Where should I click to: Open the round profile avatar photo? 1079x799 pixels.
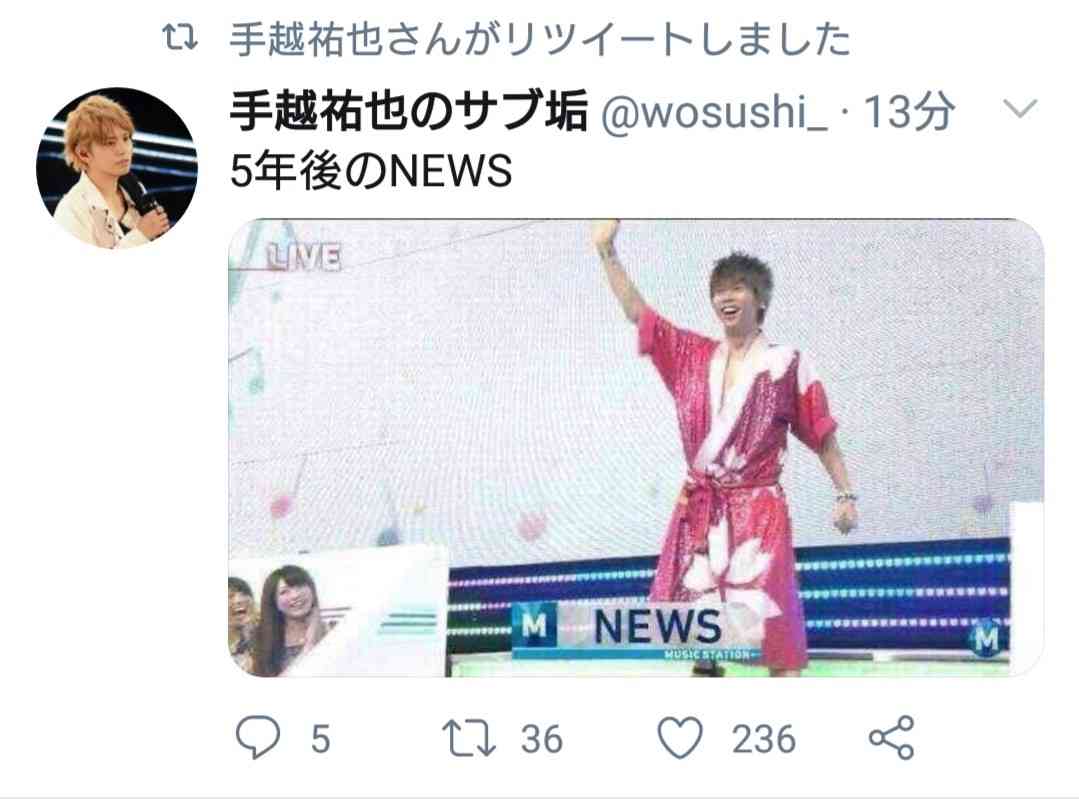117,168
